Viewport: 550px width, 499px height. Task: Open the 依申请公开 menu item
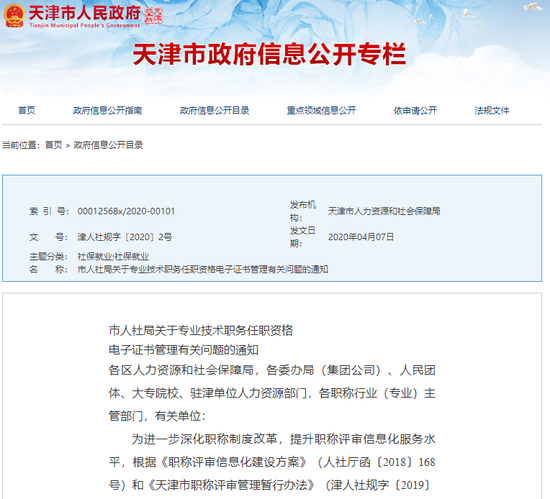[x=415, y=110]
